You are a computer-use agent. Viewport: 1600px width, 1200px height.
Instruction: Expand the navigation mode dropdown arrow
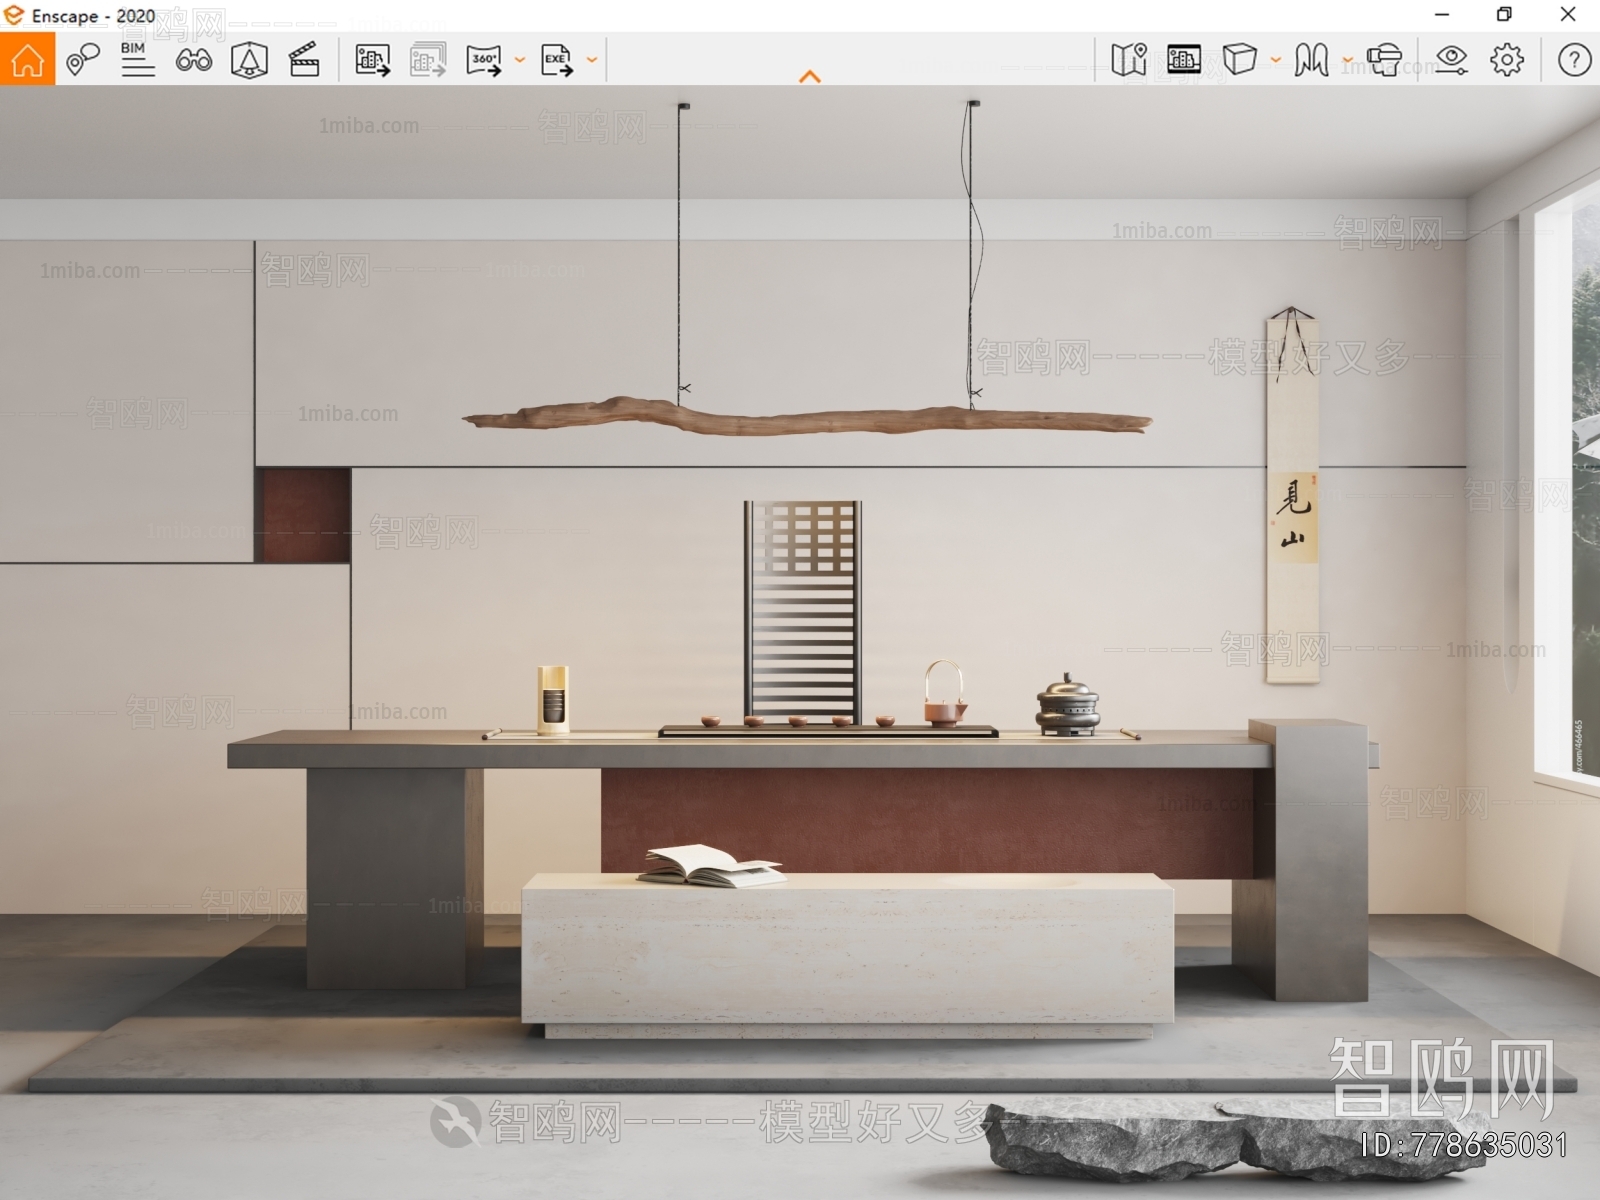tap(1347, 60)
